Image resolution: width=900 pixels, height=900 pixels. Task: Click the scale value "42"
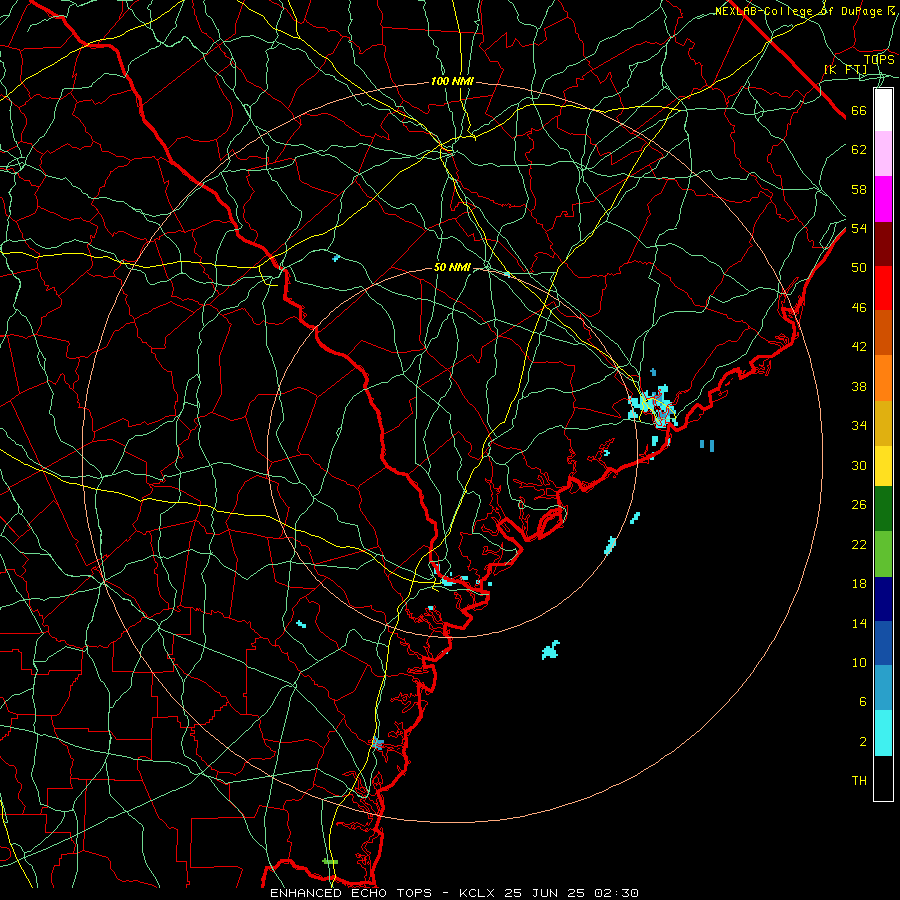point(859,347)
